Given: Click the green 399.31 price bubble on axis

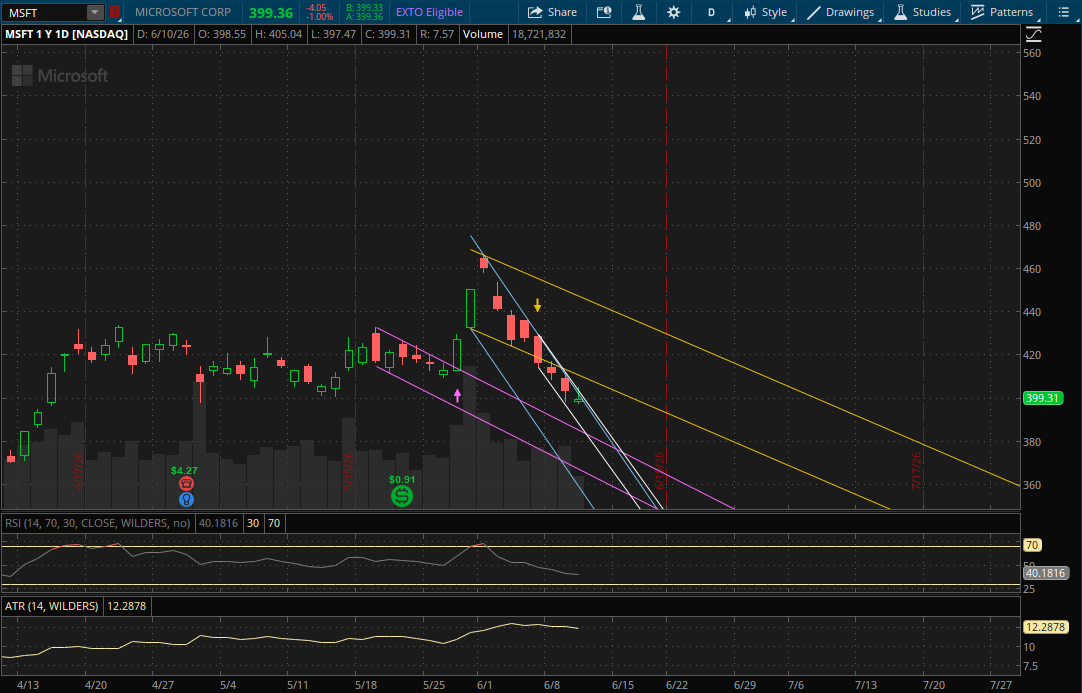Looking at the screenshot, I should [x=1043, y=398].
